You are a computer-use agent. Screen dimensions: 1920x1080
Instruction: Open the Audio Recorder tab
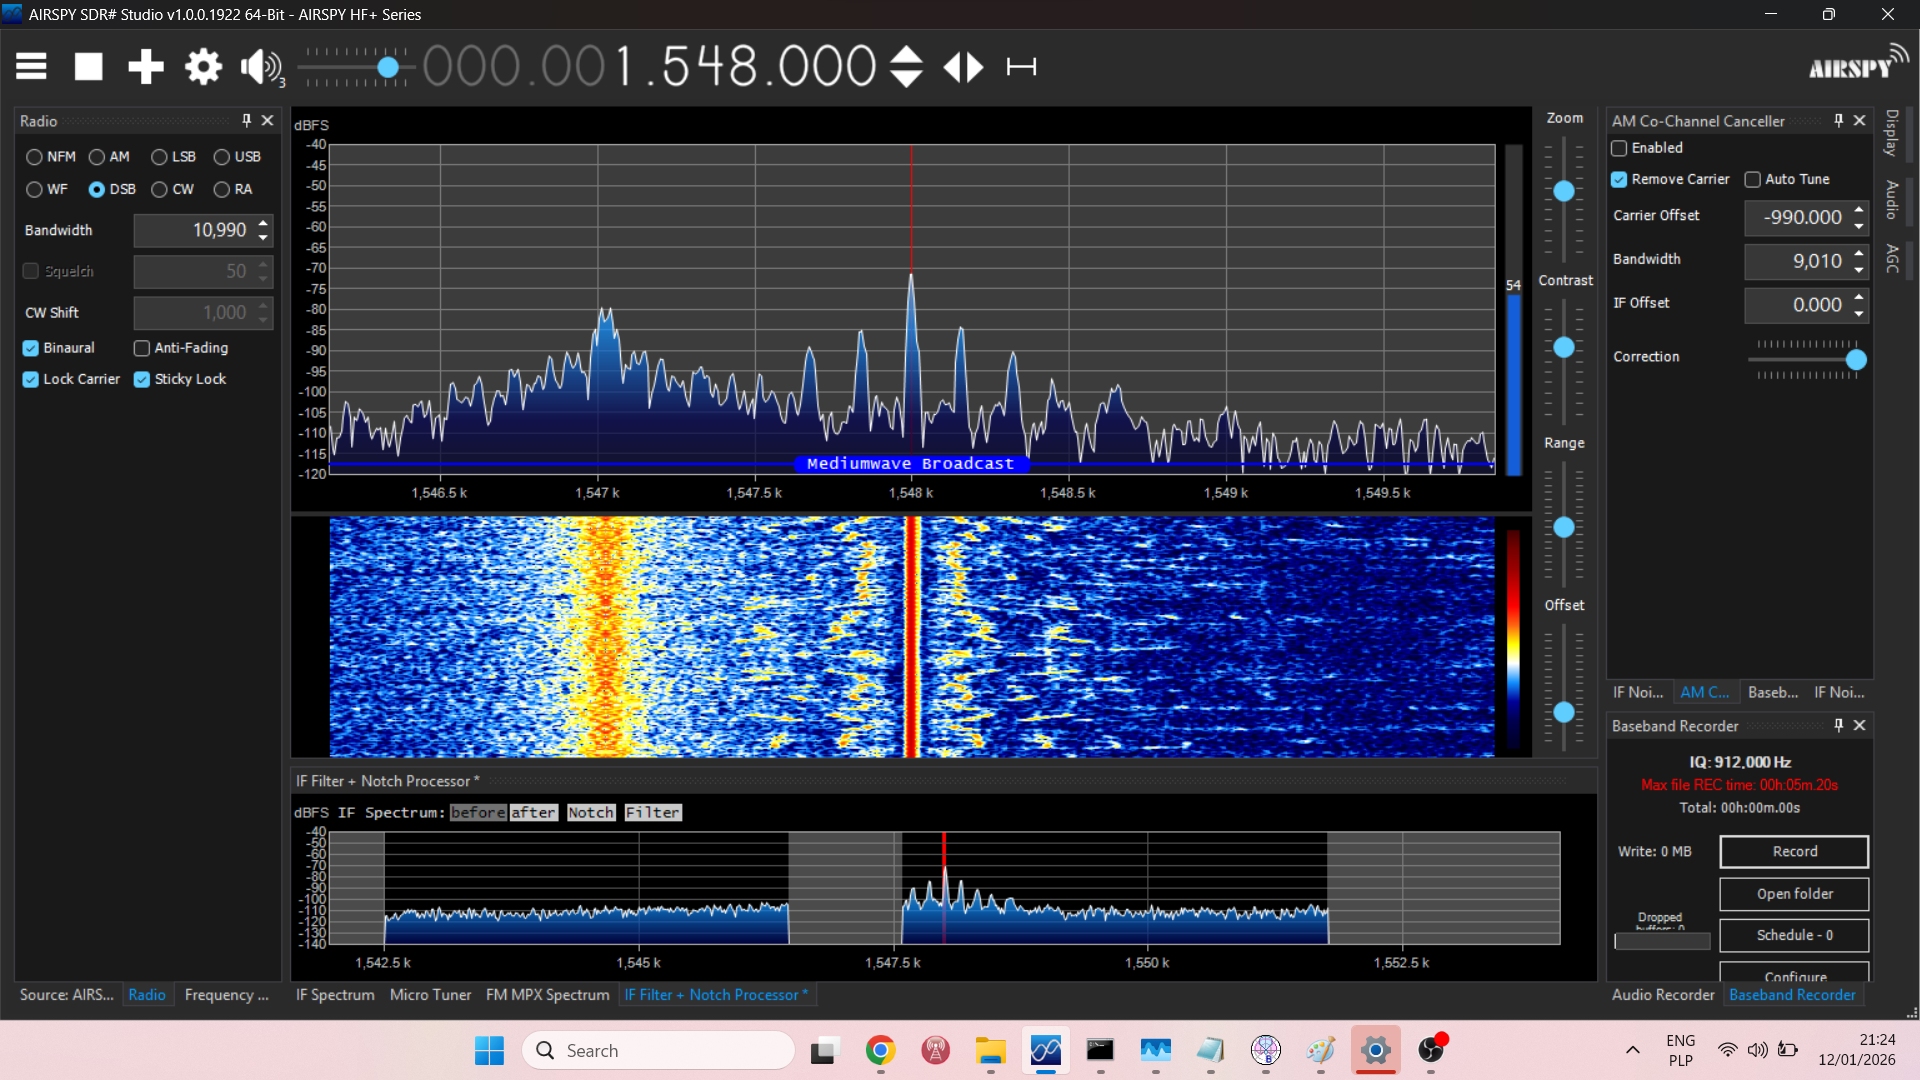[x=1662, y=995]
